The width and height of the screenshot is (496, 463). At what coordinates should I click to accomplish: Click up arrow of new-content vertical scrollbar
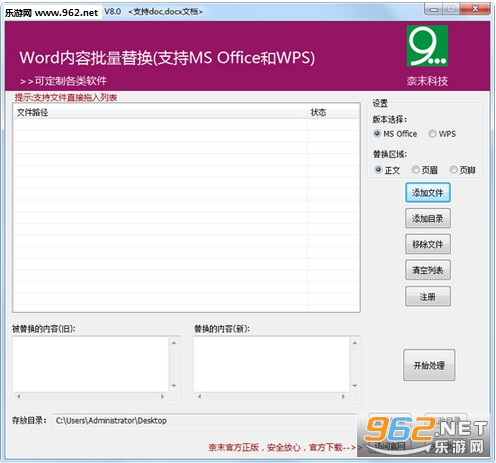355,343
